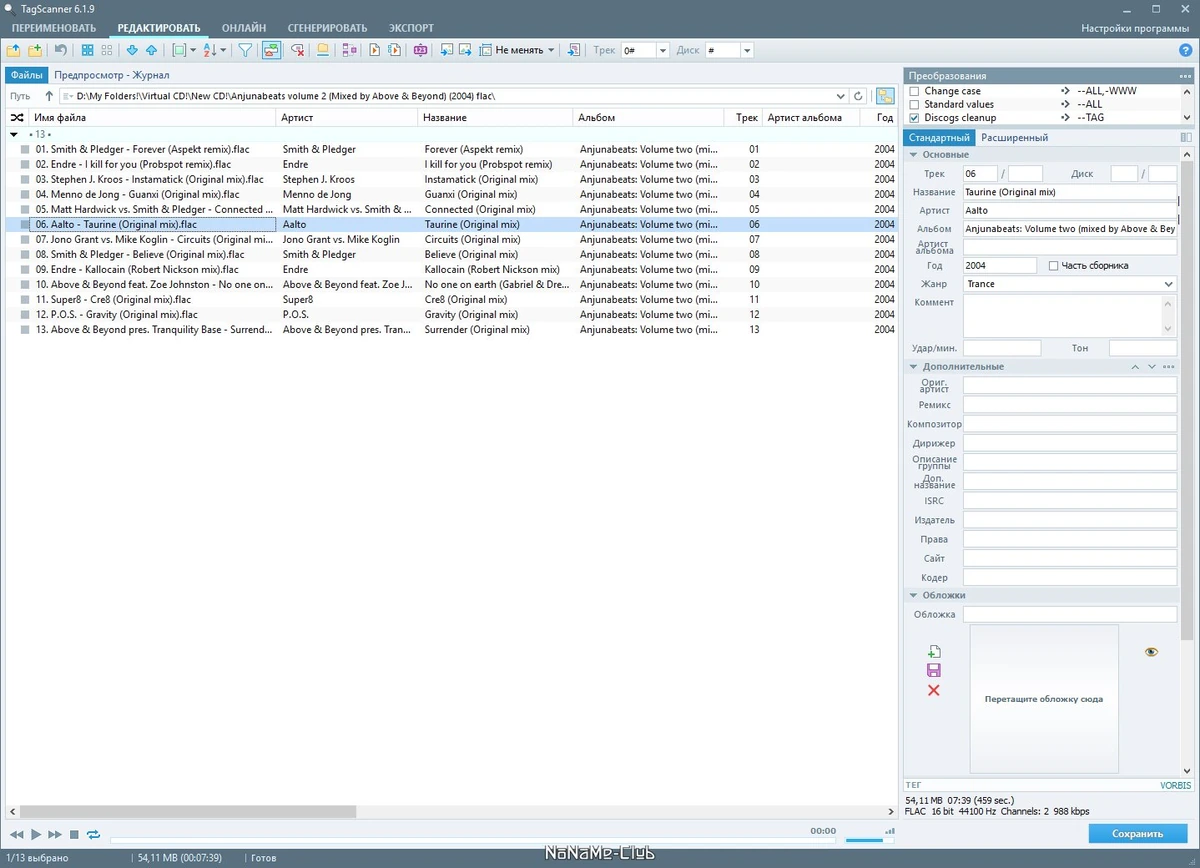Click the blue up-arrow toolbar icon

[151, 50]
